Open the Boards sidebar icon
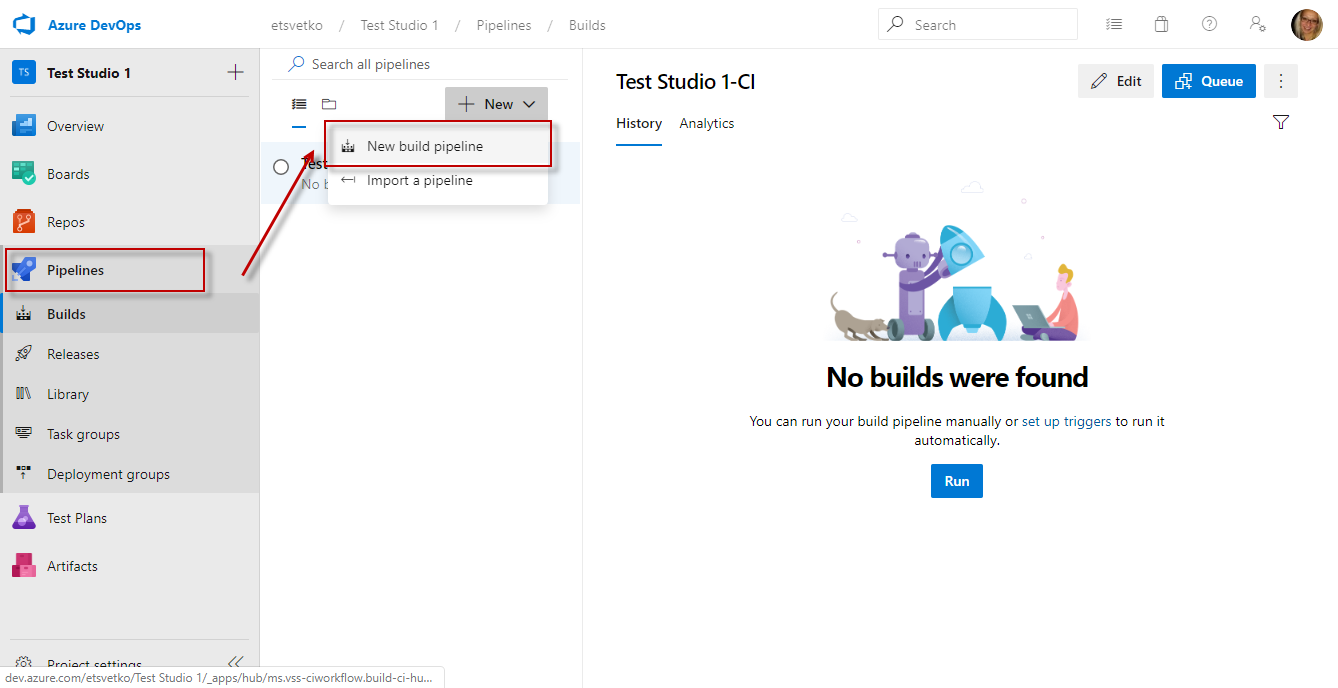The height and width of the screenshot is (688, 1338). [24, 174]
